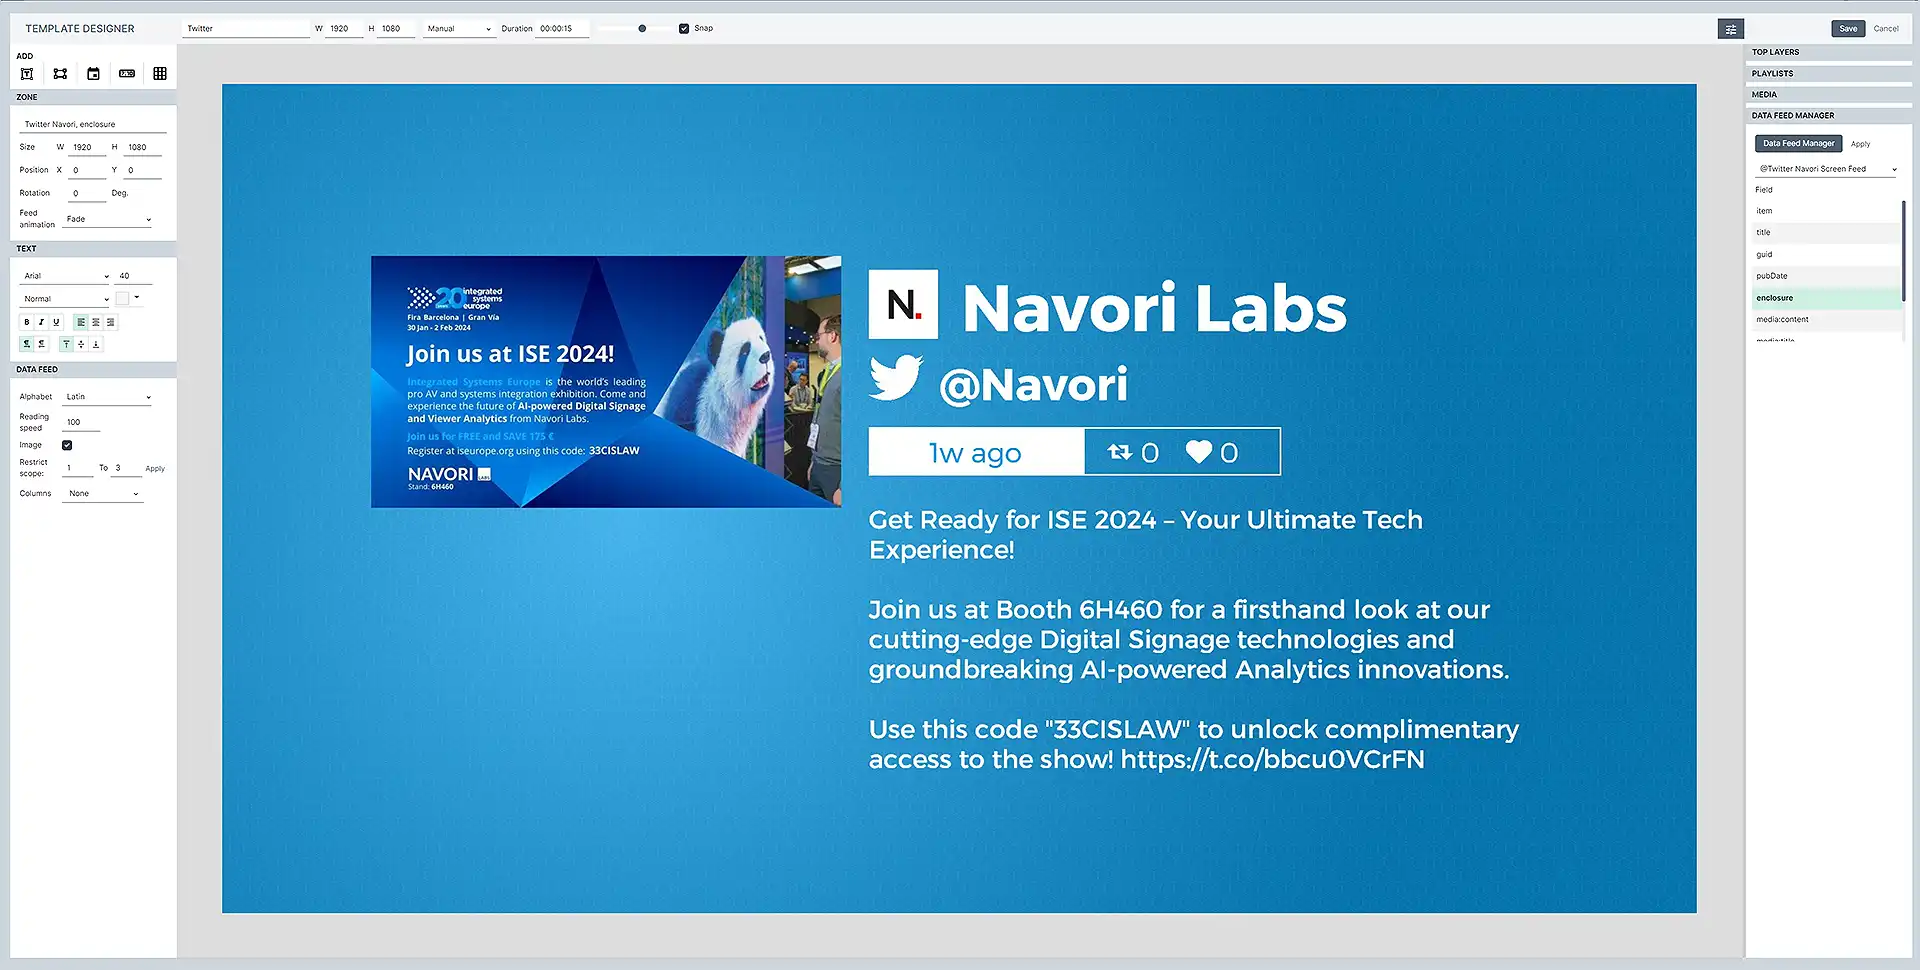Edit the Restrict scope To value field

pos(125,469)
